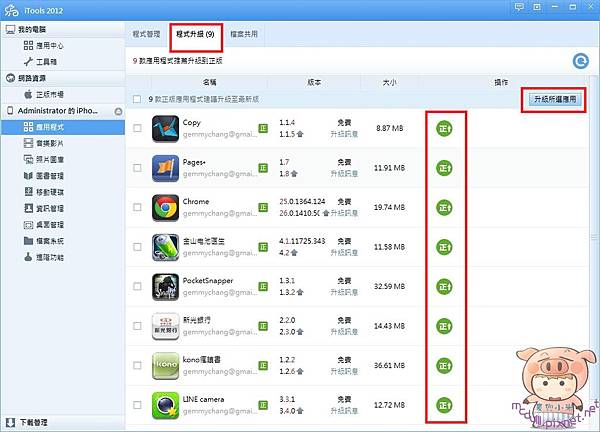600x432 pixels.
Task: Sort by the 名稱 column header
Action: click(x=209, y=82)
